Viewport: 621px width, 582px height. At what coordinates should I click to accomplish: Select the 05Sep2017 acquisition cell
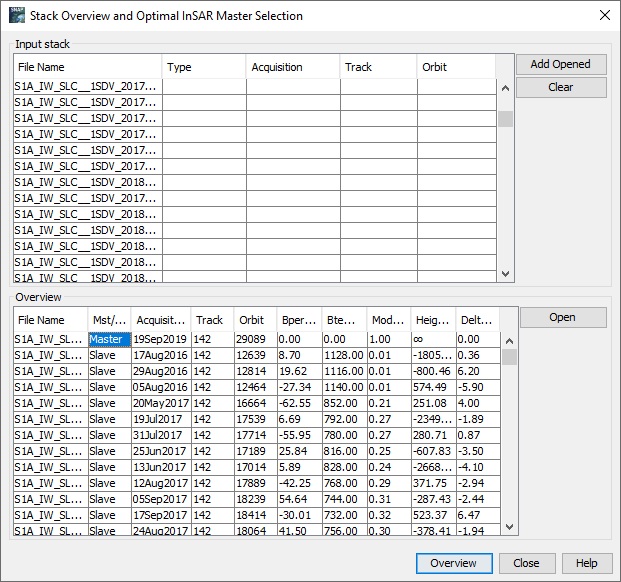[x=161, y=499]
